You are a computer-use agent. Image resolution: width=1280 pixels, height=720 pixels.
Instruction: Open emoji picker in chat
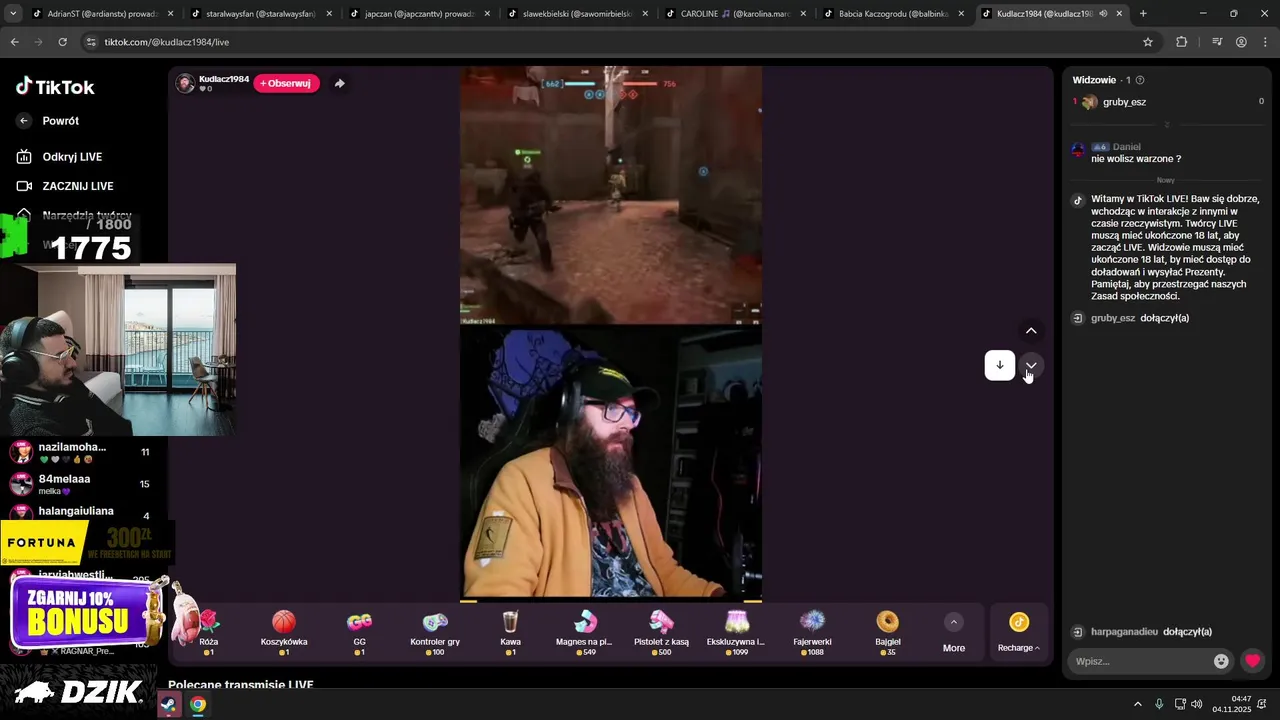coord(1221,661)
